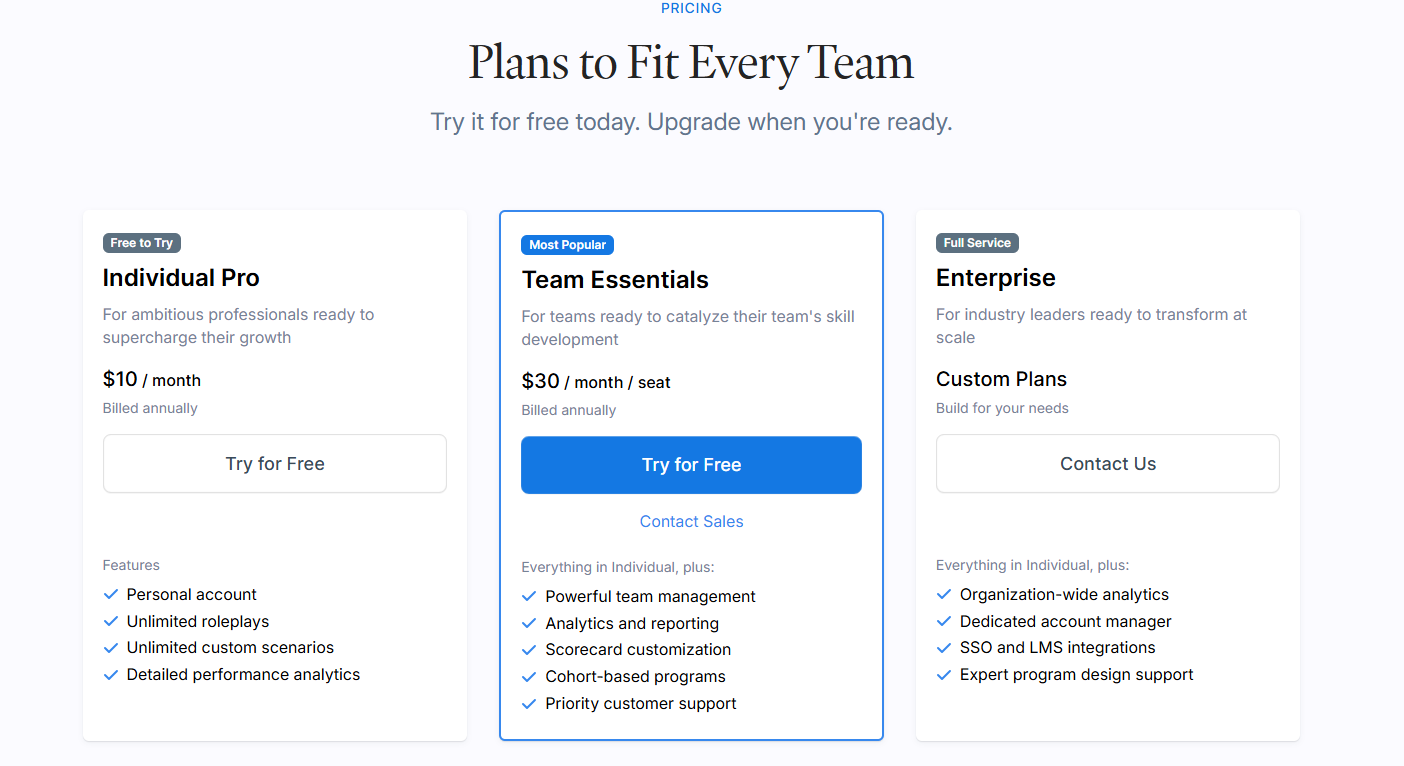Click the checkmark next to Scorecard customization

[x=530, y=650]
